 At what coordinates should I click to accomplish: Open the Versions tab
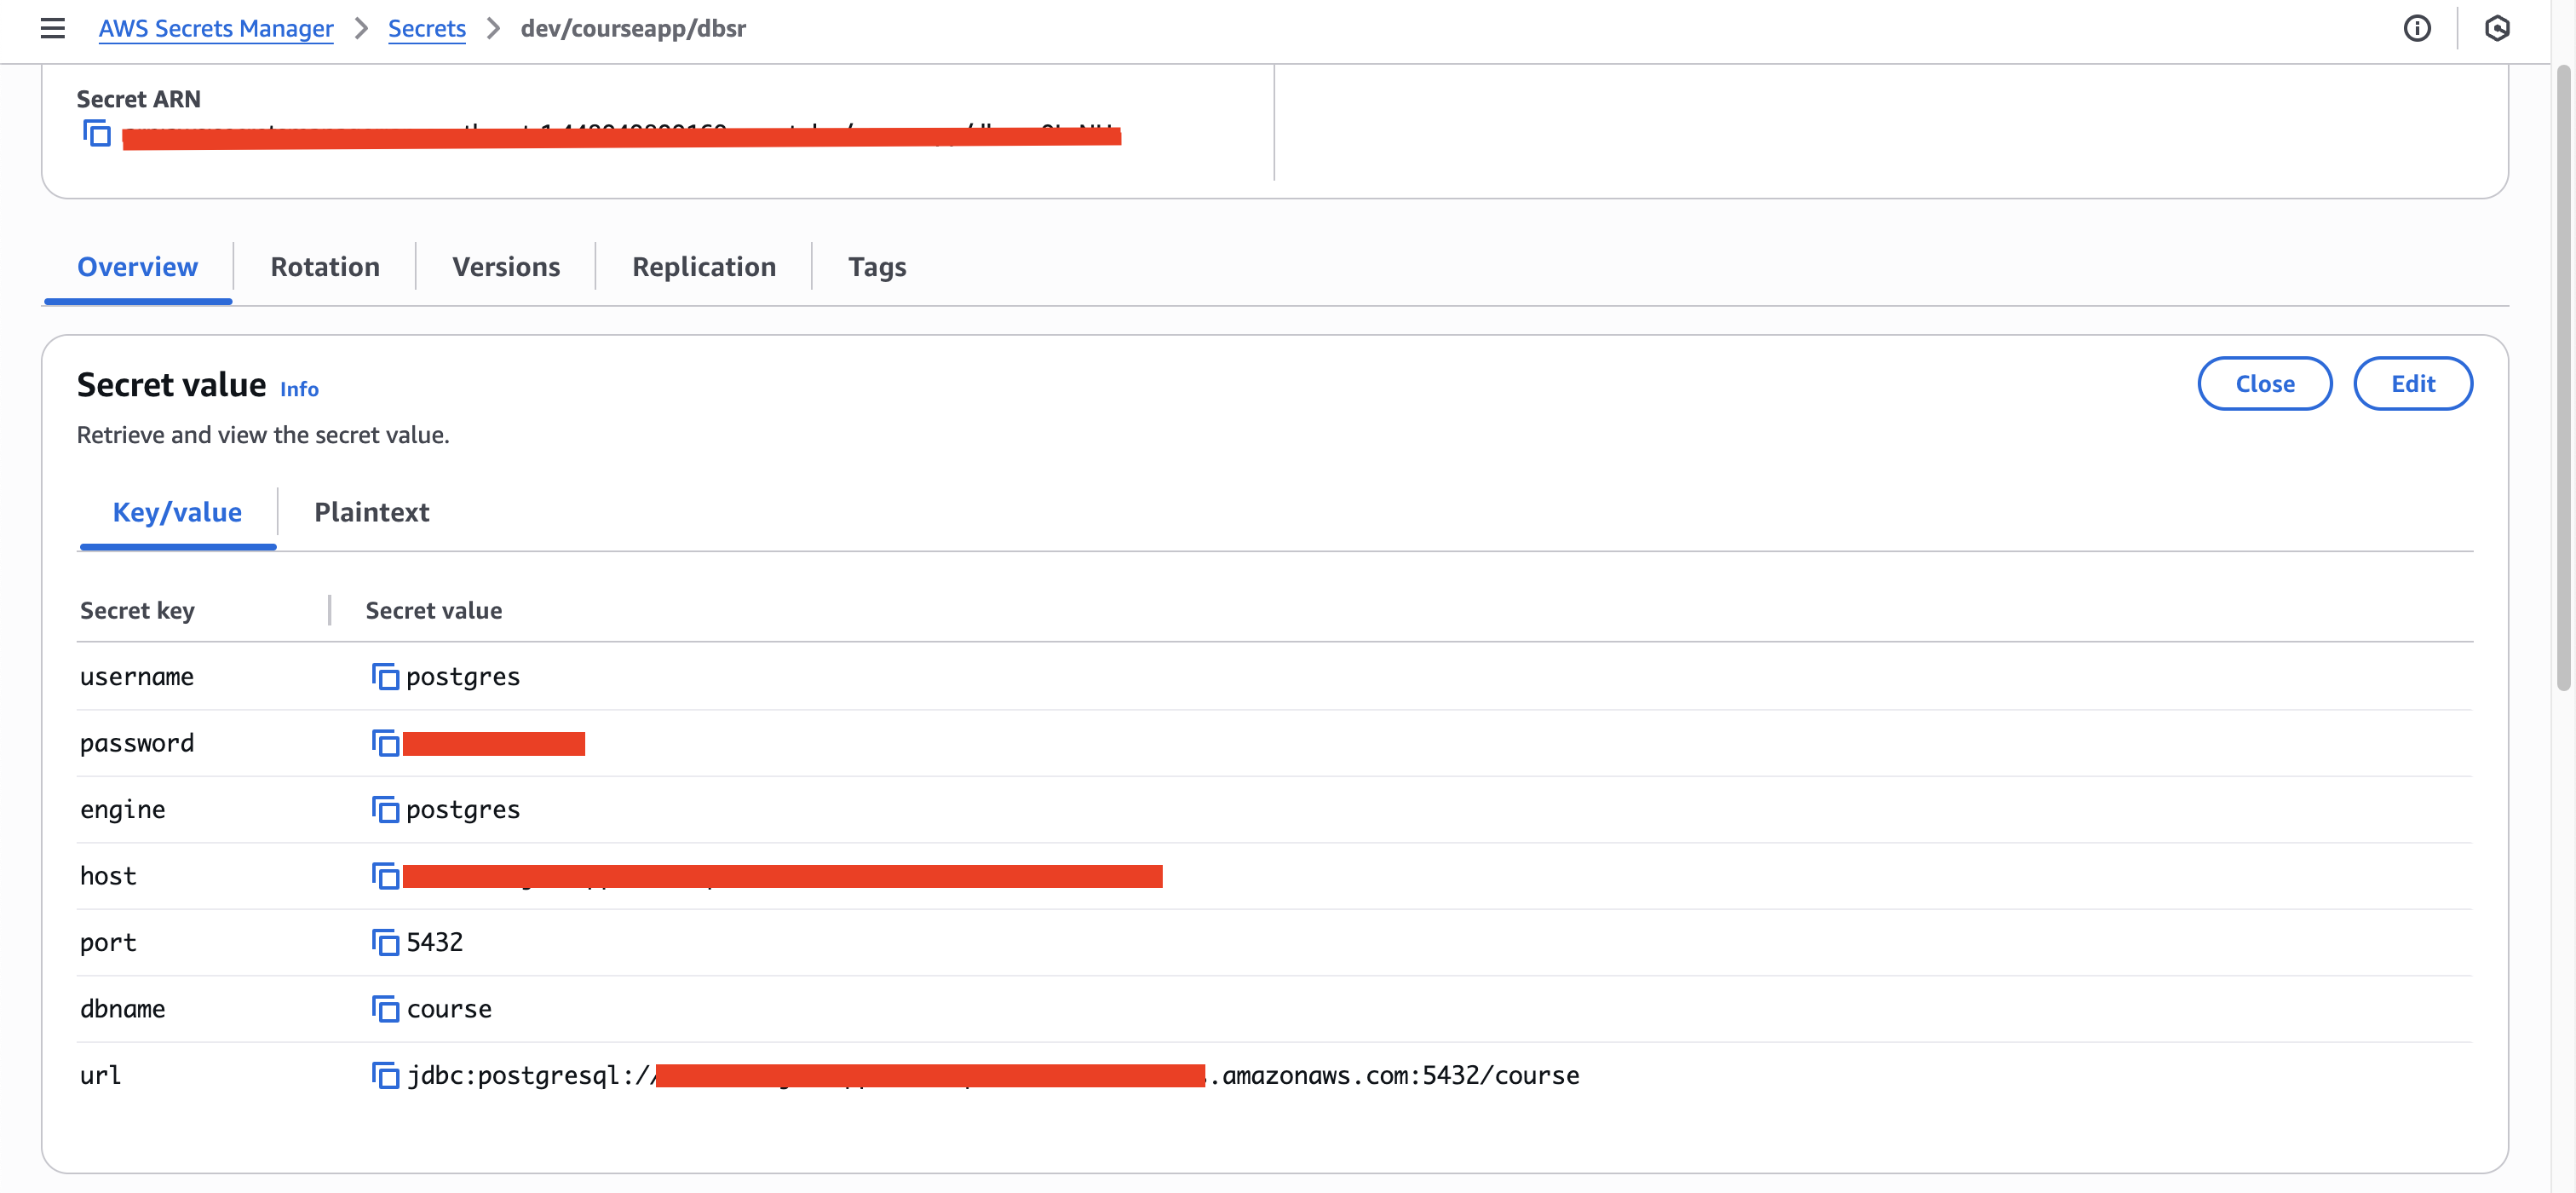click(x=506, y=267)
